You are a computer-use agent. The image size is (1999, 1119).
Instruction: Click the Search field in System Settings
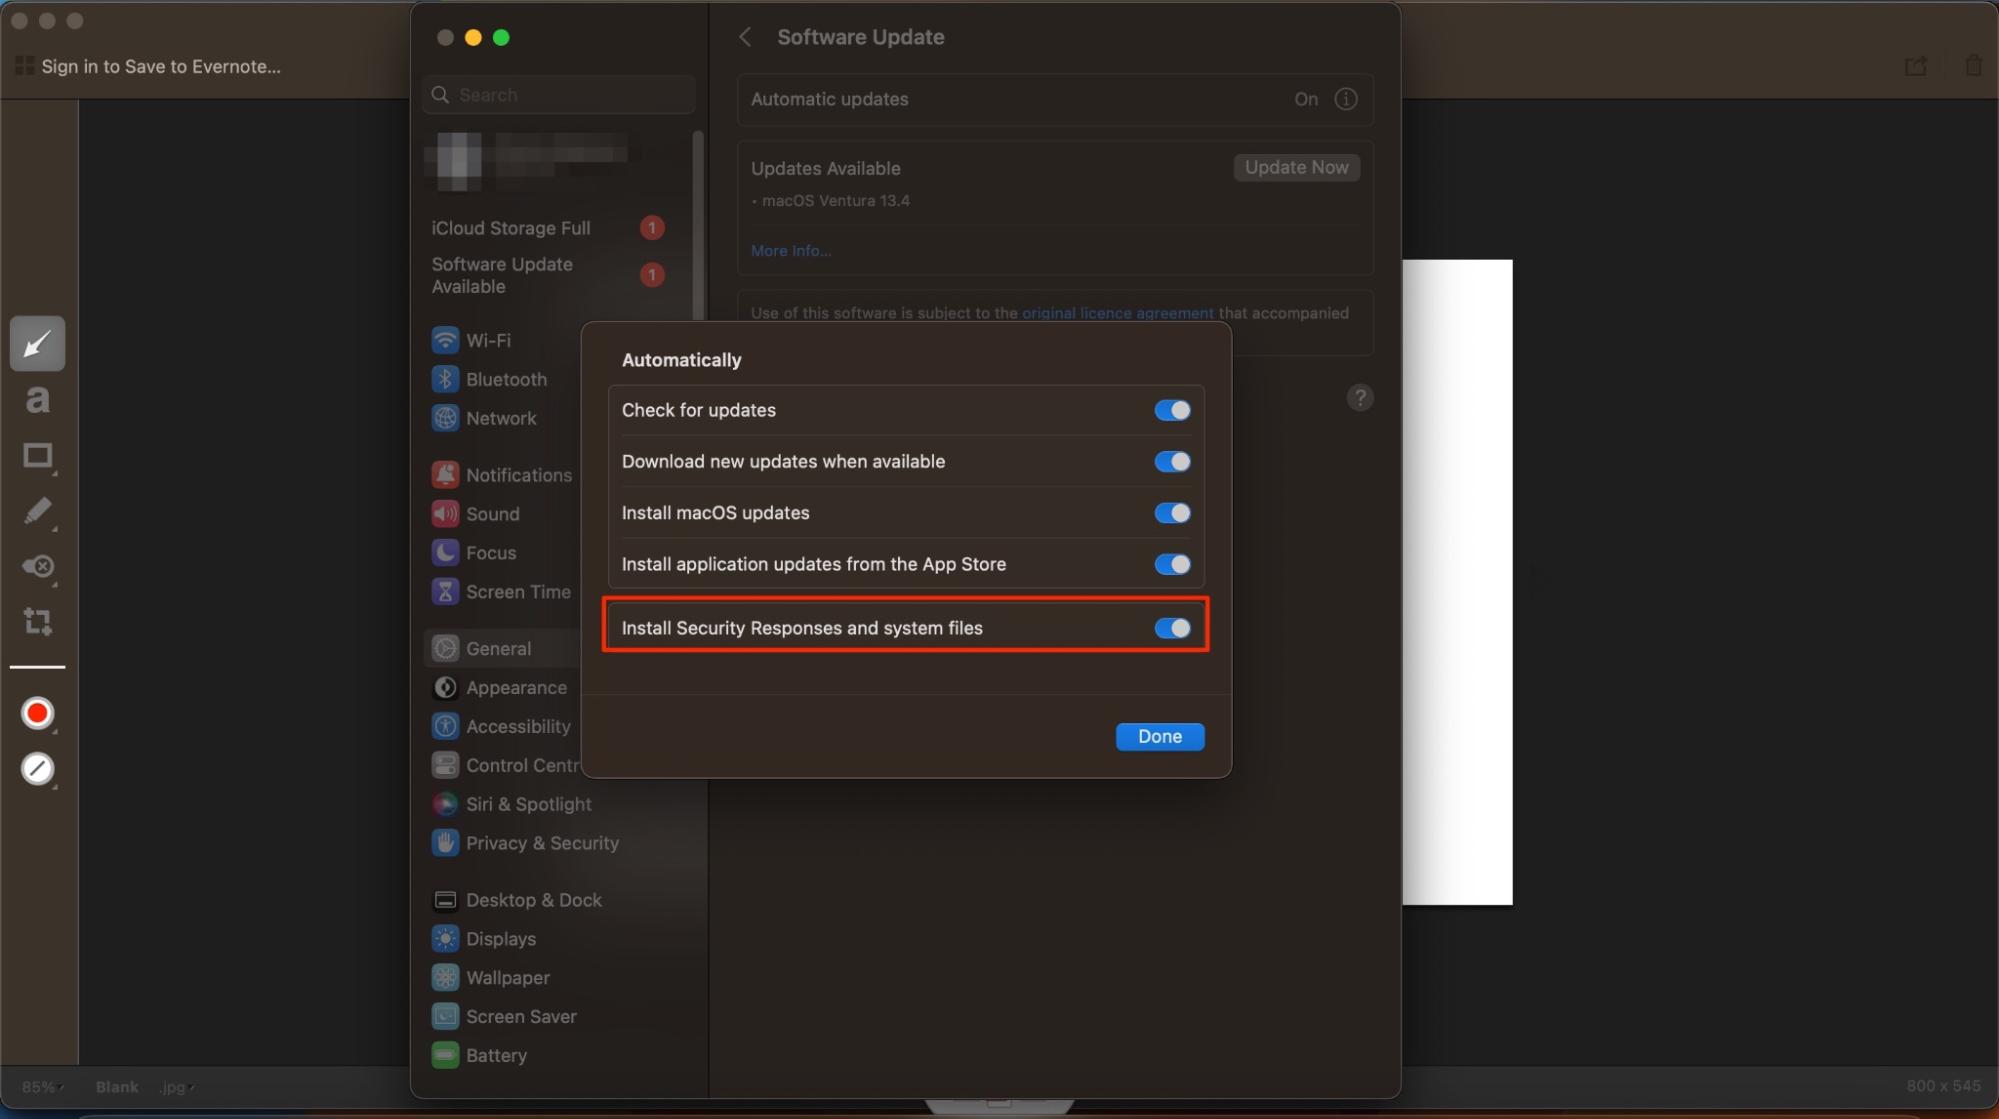click(x=558, y=95)
